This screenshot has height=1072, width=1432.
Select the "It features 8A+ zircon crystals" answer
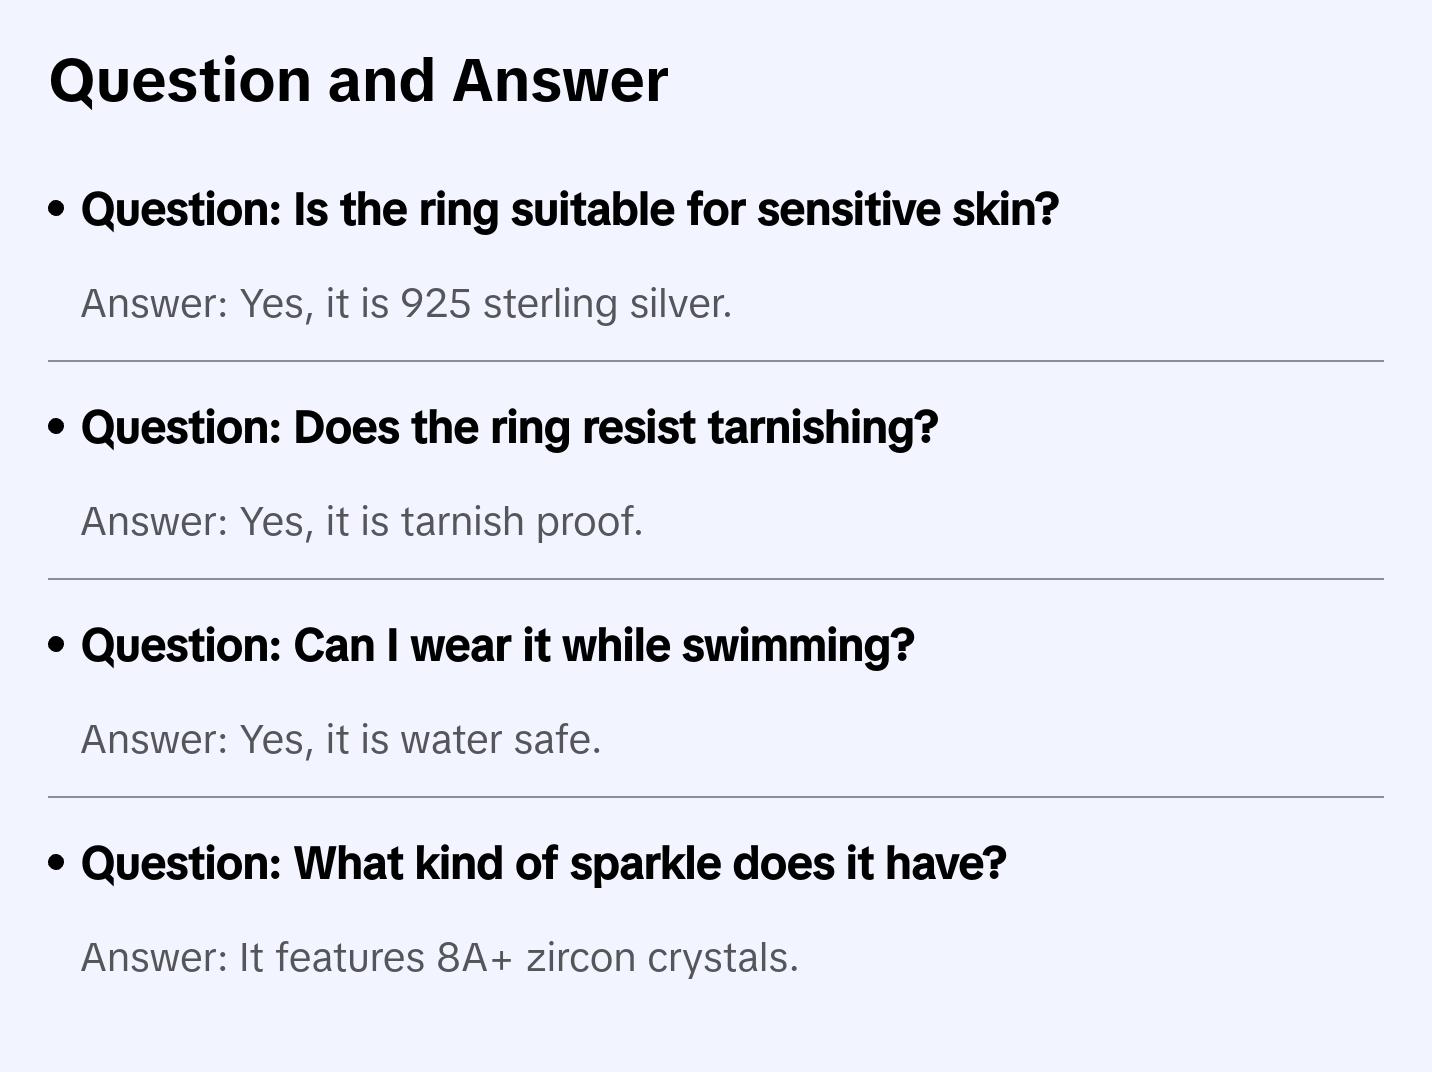click(439, 958)
